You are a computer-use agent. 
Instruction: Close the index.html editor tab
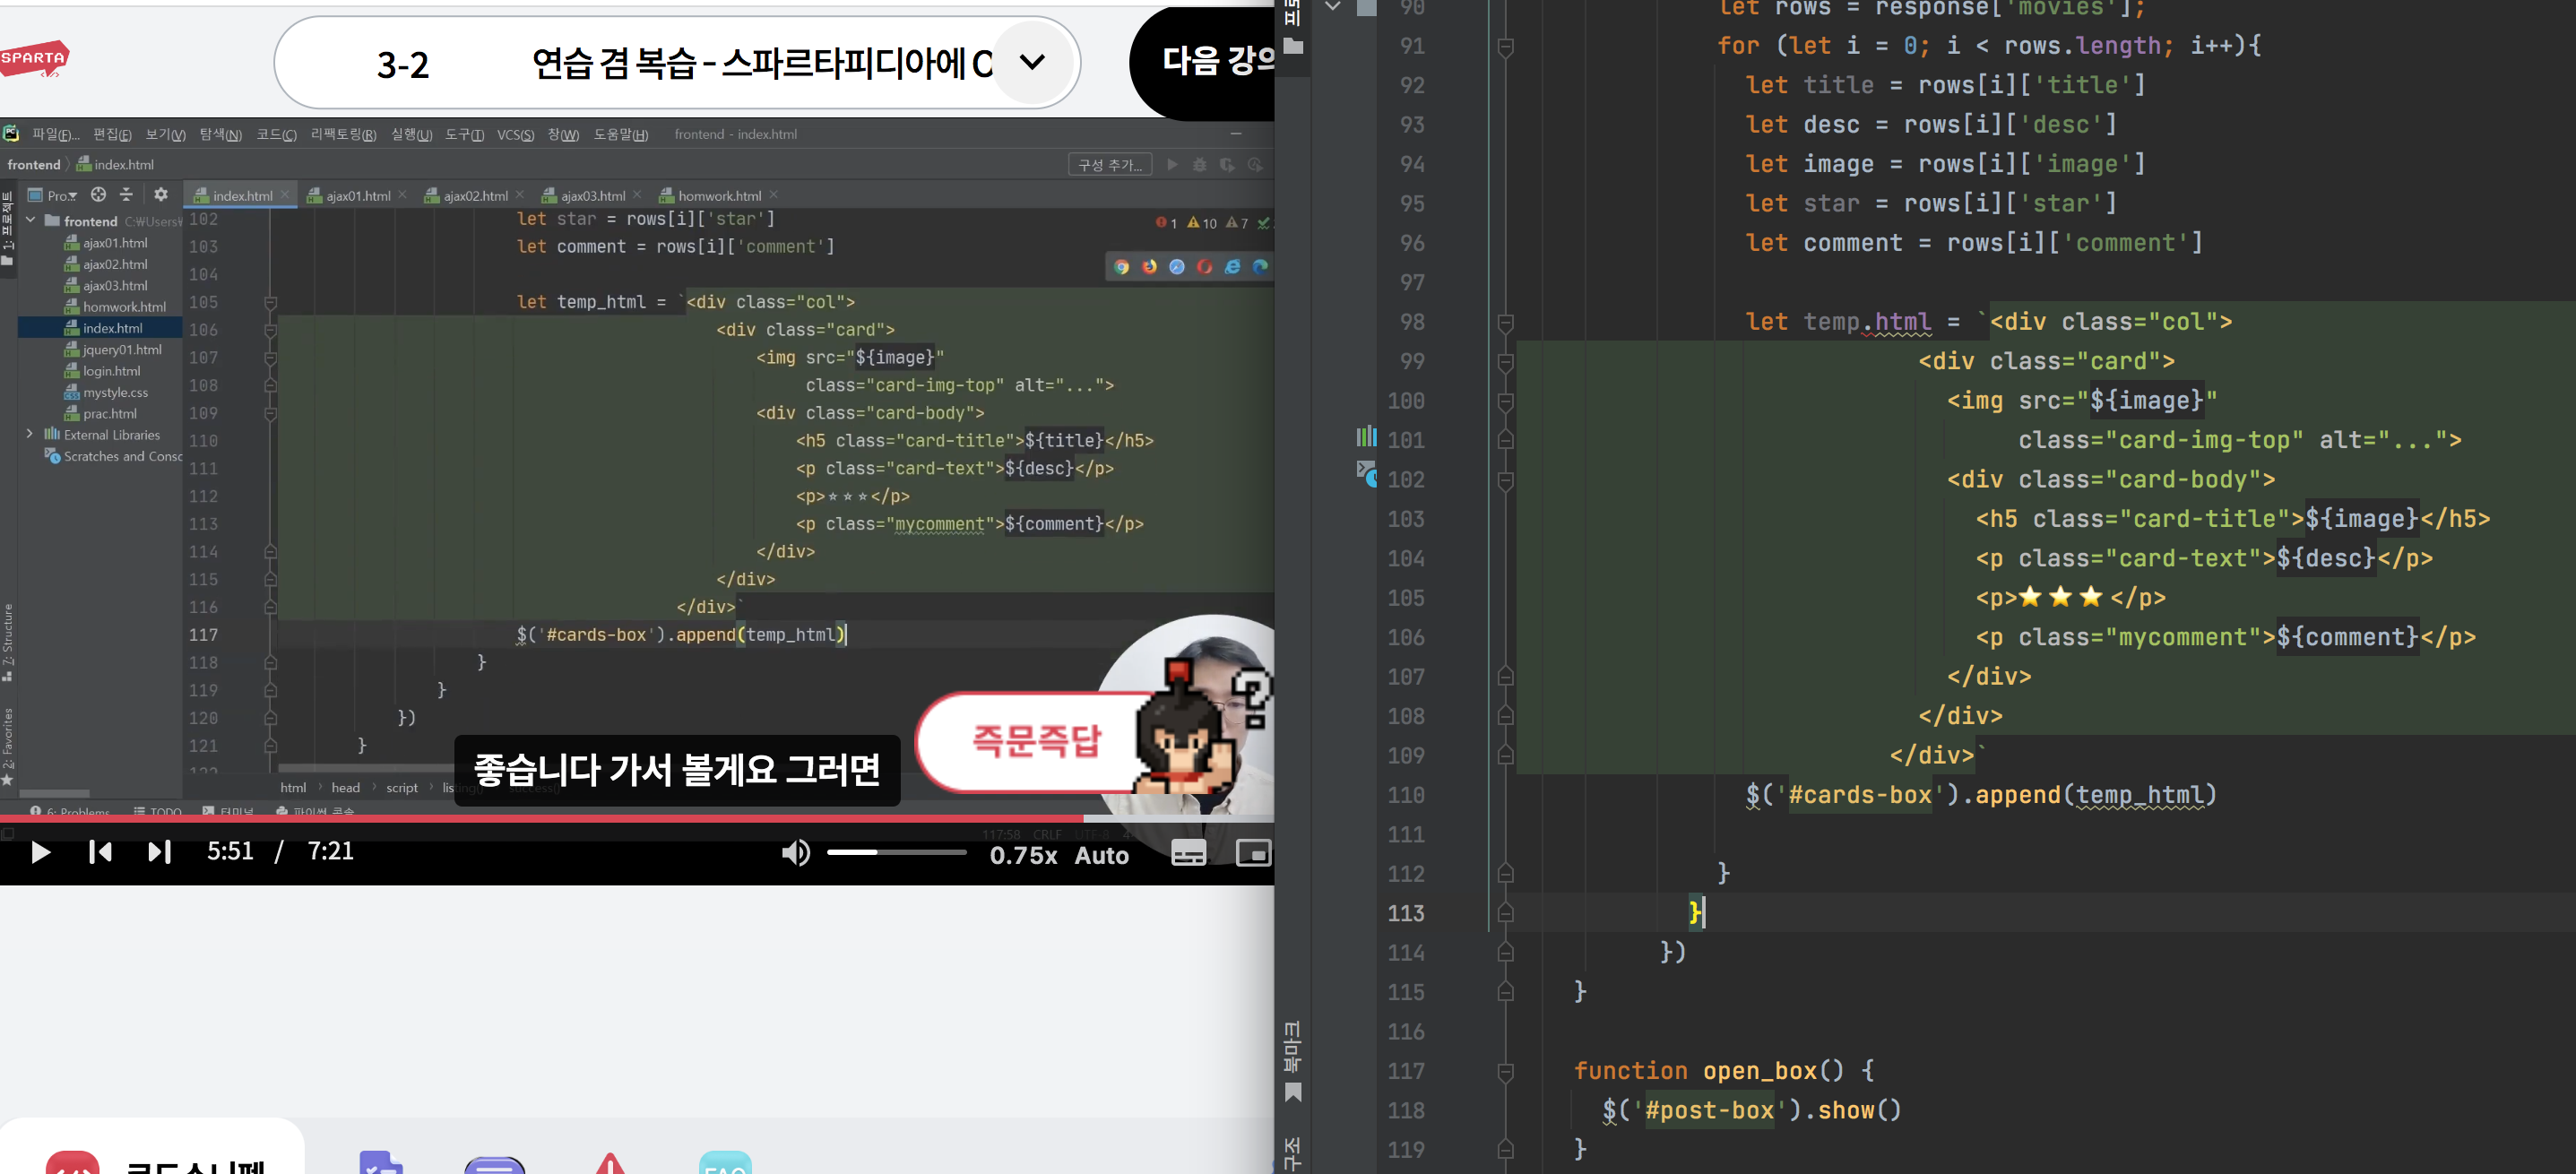[x=285, y=195]
